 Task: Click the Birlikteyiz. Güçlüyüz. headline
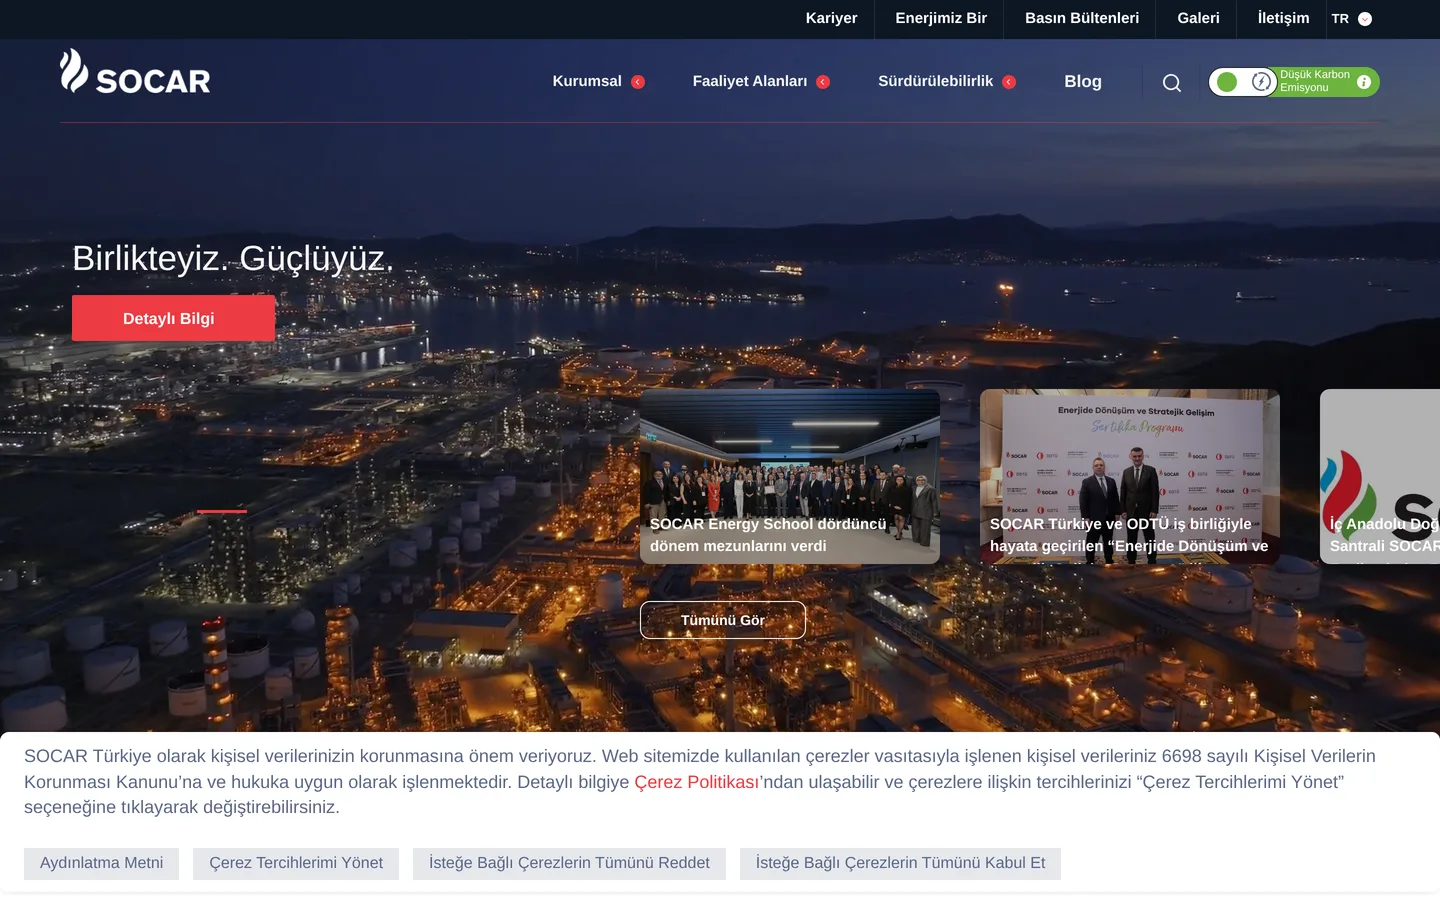[x=233, y=258]
